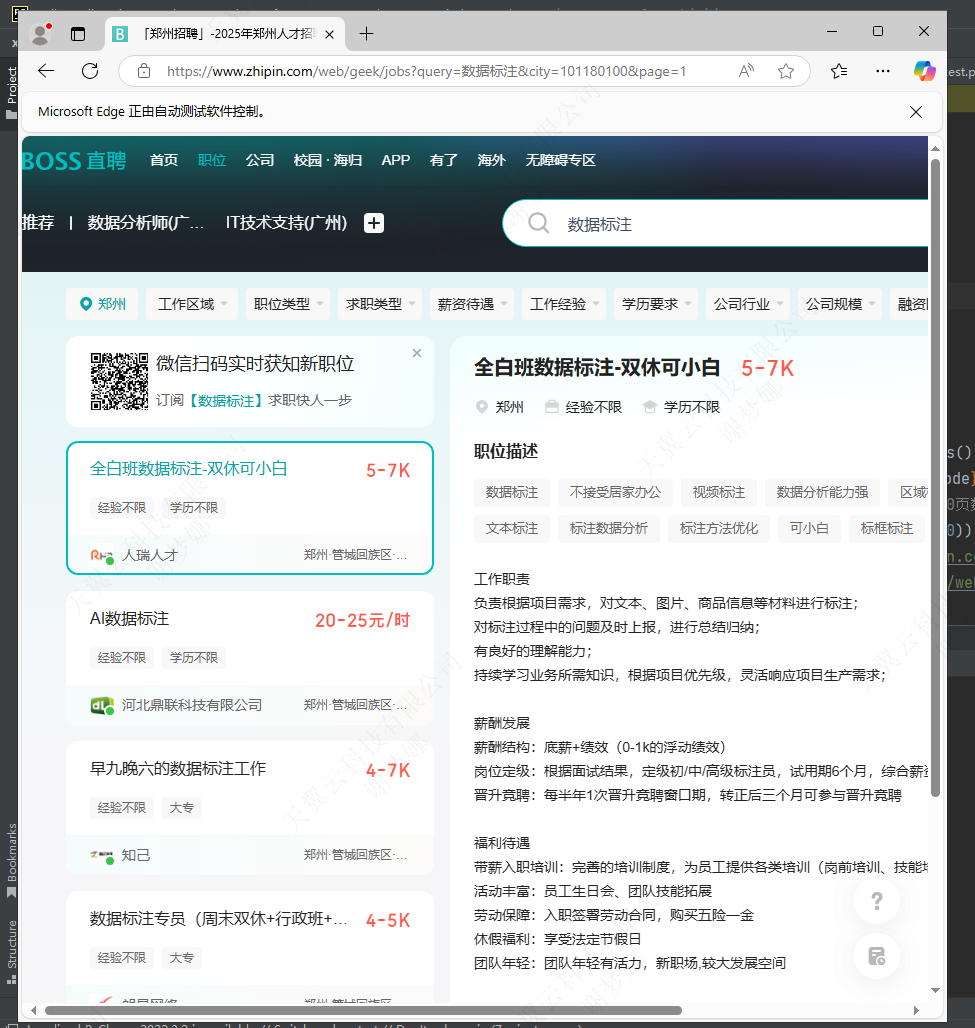Open Bookmarks tool window in IDE sidebar
Image resolution: width=975 pixels, height=1028 pixels.
point(11,860)
